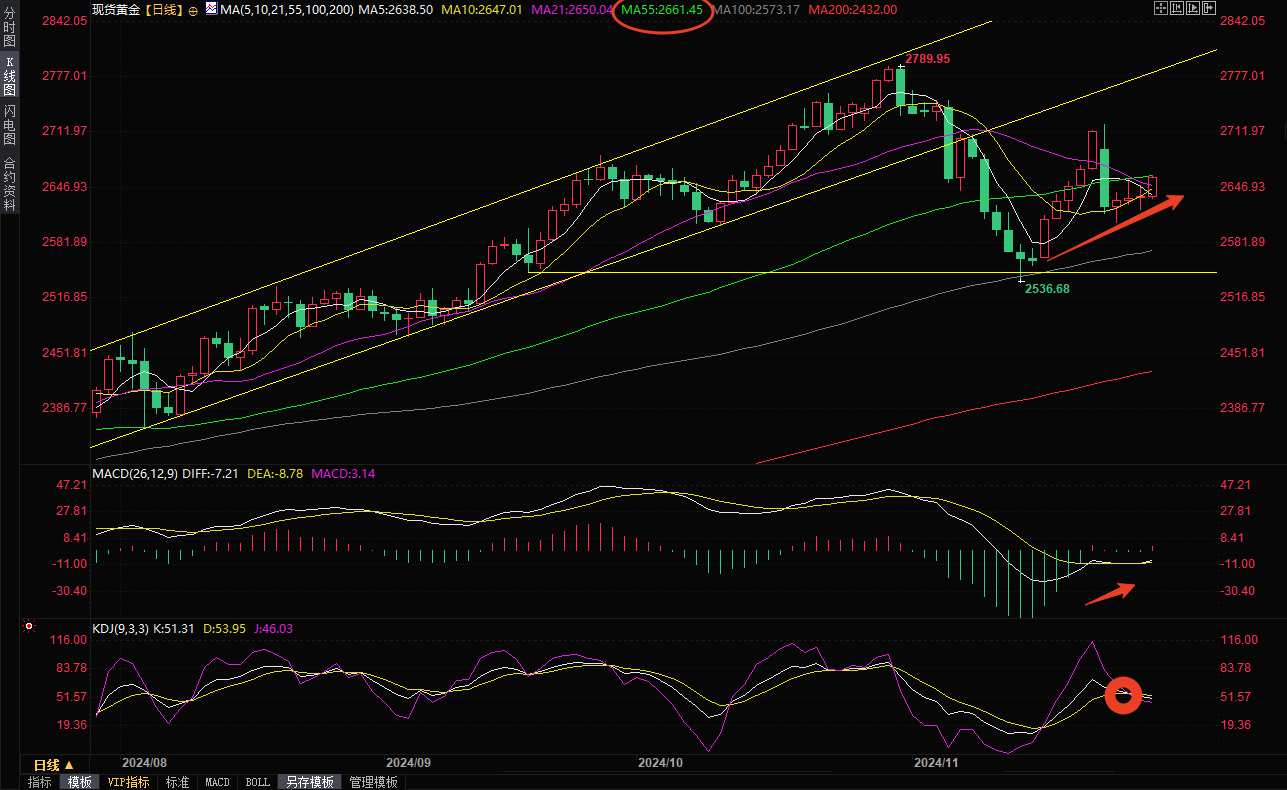Open 合约资料 side tab
The image size is (1287, 790).
pyautogui.click(x=9, y=183)
